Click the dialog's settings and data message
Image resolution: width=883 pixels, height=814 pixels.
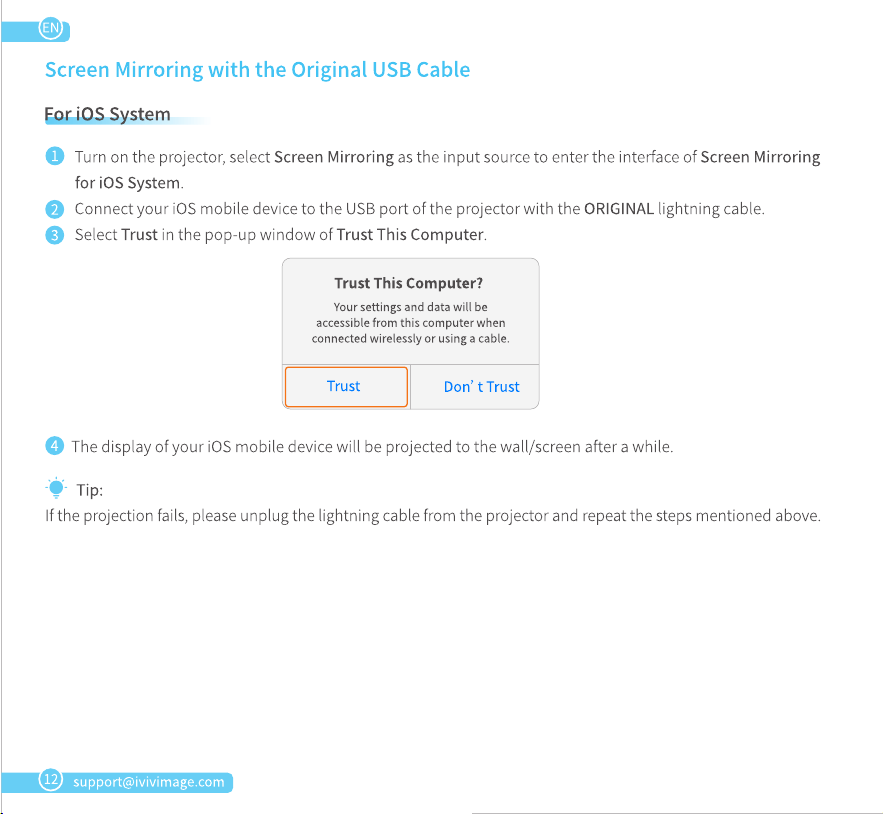[411, 323]
